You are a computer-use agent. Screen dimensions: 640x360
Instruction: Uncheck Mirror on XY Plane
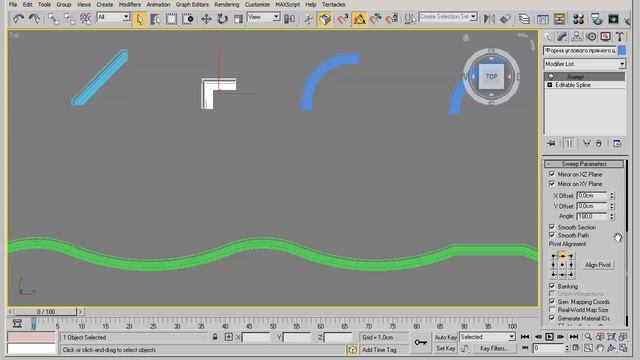tap(552, 184)
